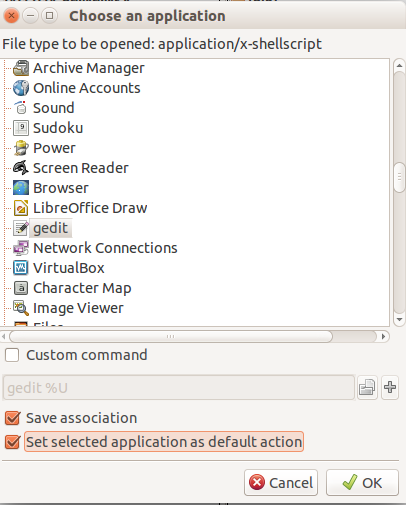Choose Character Map from the list
The image size is (406, 505).
[x=82, y=288]
